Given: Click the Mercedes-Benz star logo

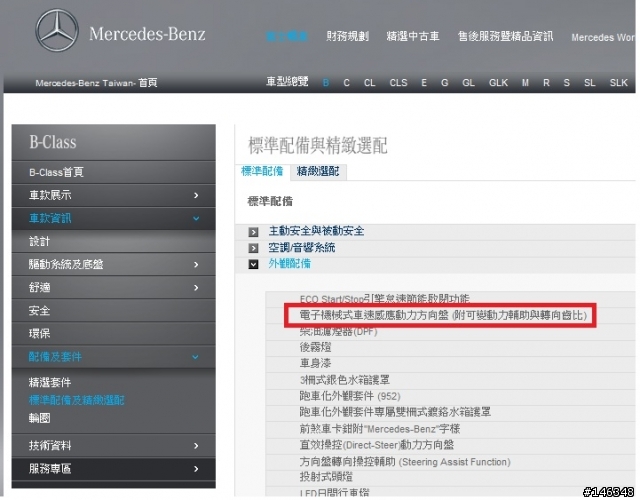Looking at the screenshot, I should [x=57, y=31].
